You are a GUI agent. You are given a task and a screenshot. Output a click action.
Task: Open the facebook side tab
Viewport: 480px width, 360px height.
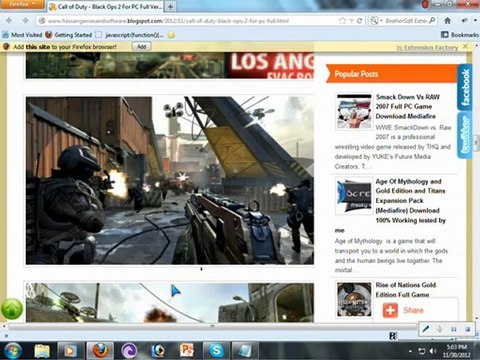tap(465, 87)
